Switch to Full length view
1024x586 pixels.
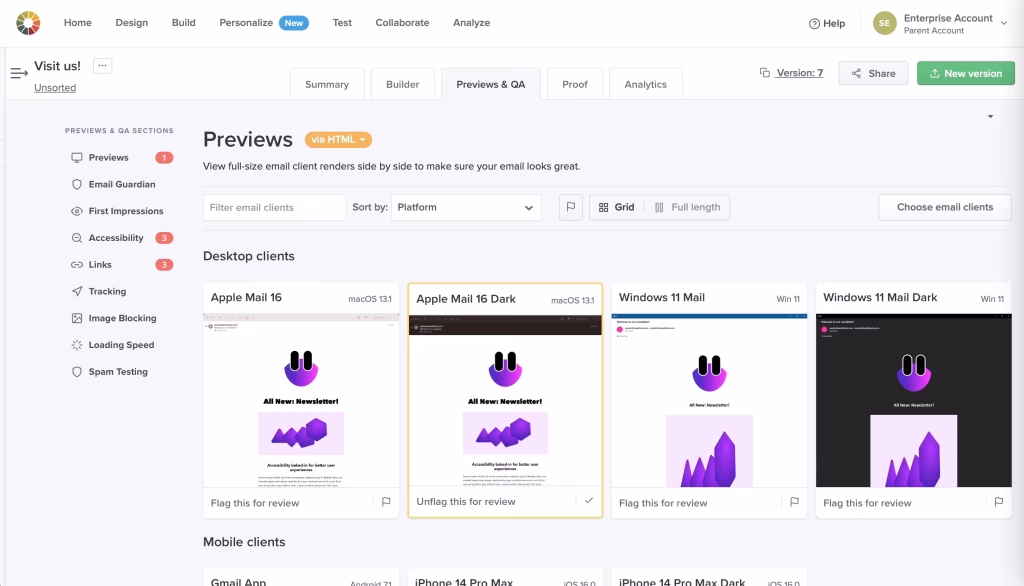[688, 207]
